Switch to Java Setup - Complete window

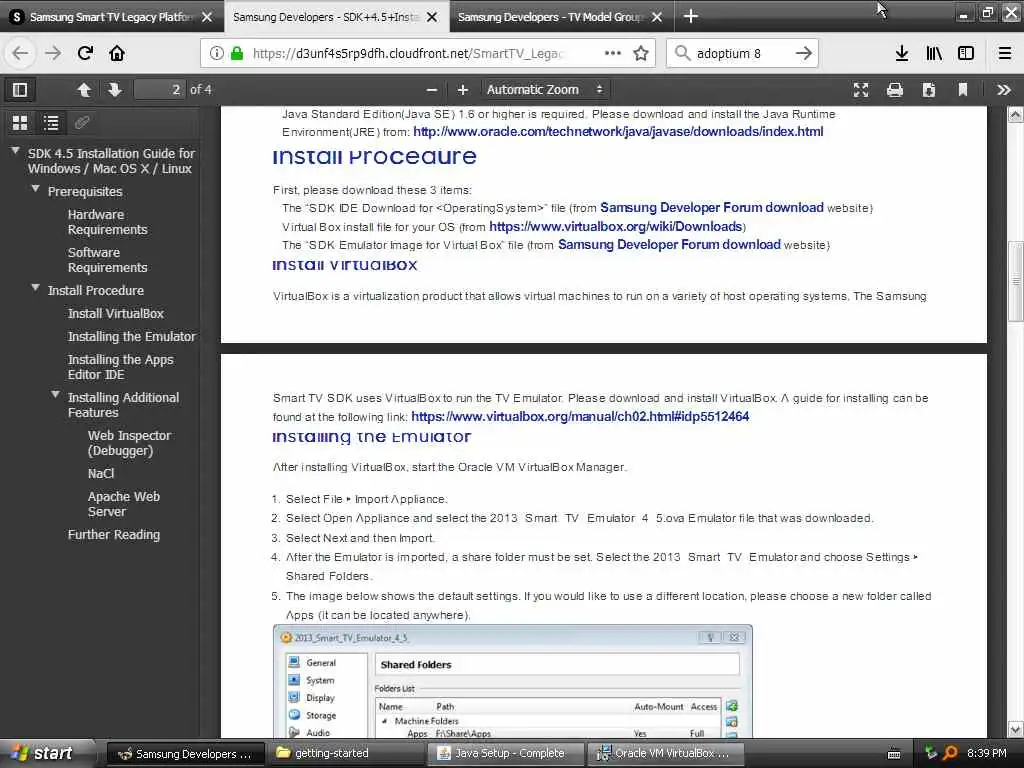[507, 753]
